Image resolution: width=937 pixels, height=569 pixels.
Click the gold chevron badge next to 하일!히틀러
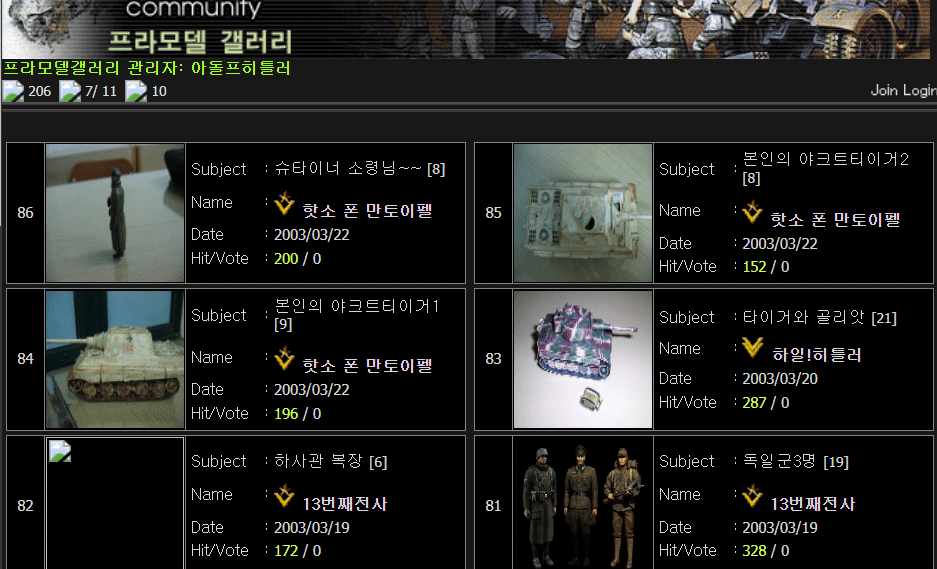pyautogui.click(x=752, y=348)
